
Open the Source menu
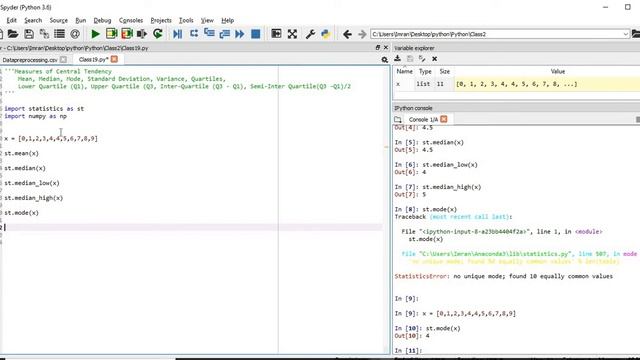59,20
